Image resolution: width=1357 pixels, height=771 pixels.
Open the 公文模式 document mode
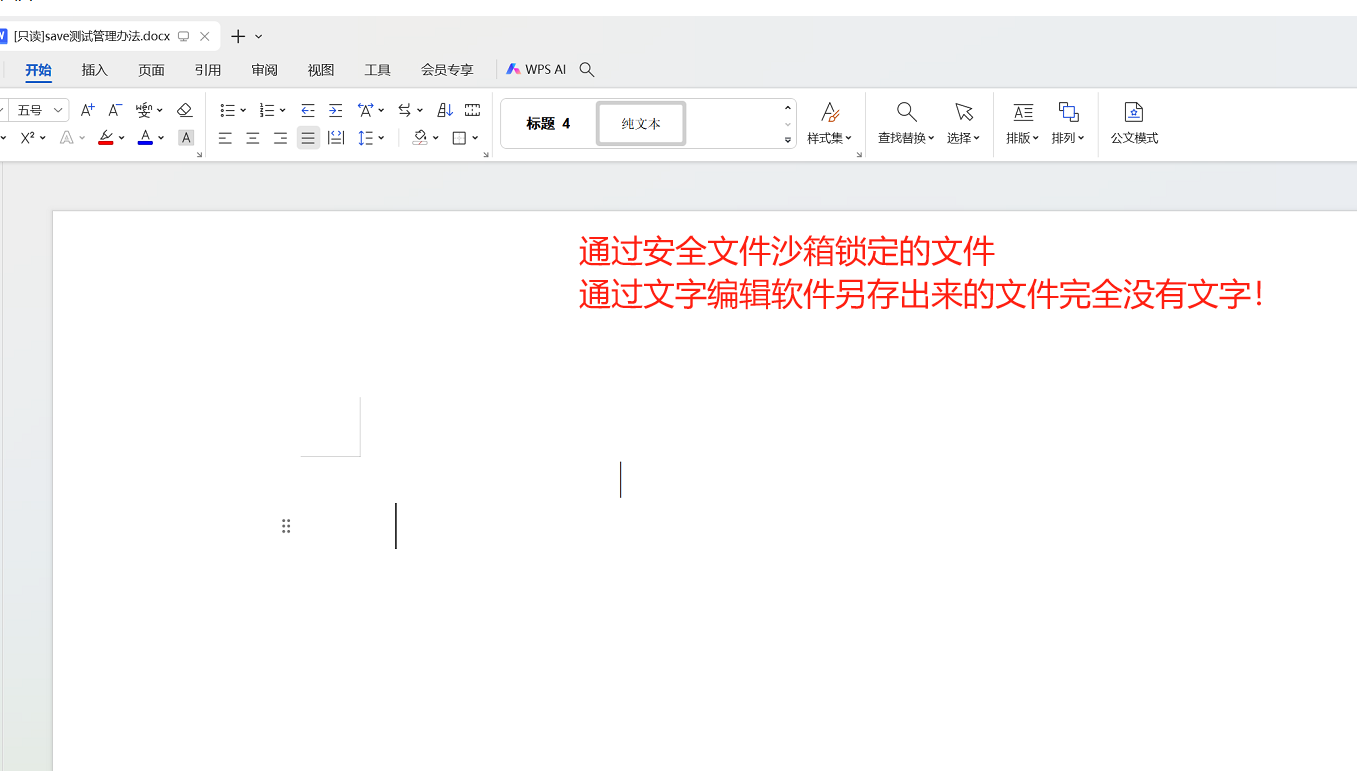coord(1134,123)
